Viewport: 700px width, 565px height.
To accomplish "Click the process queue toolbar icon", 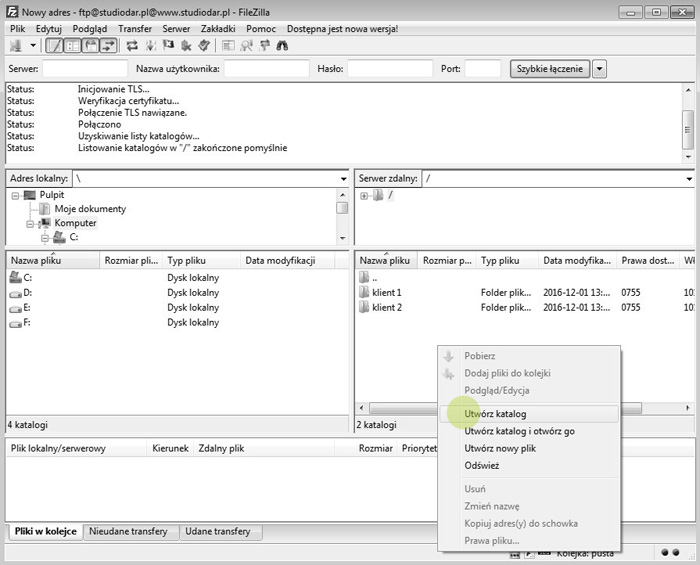I will click(150, 45).
